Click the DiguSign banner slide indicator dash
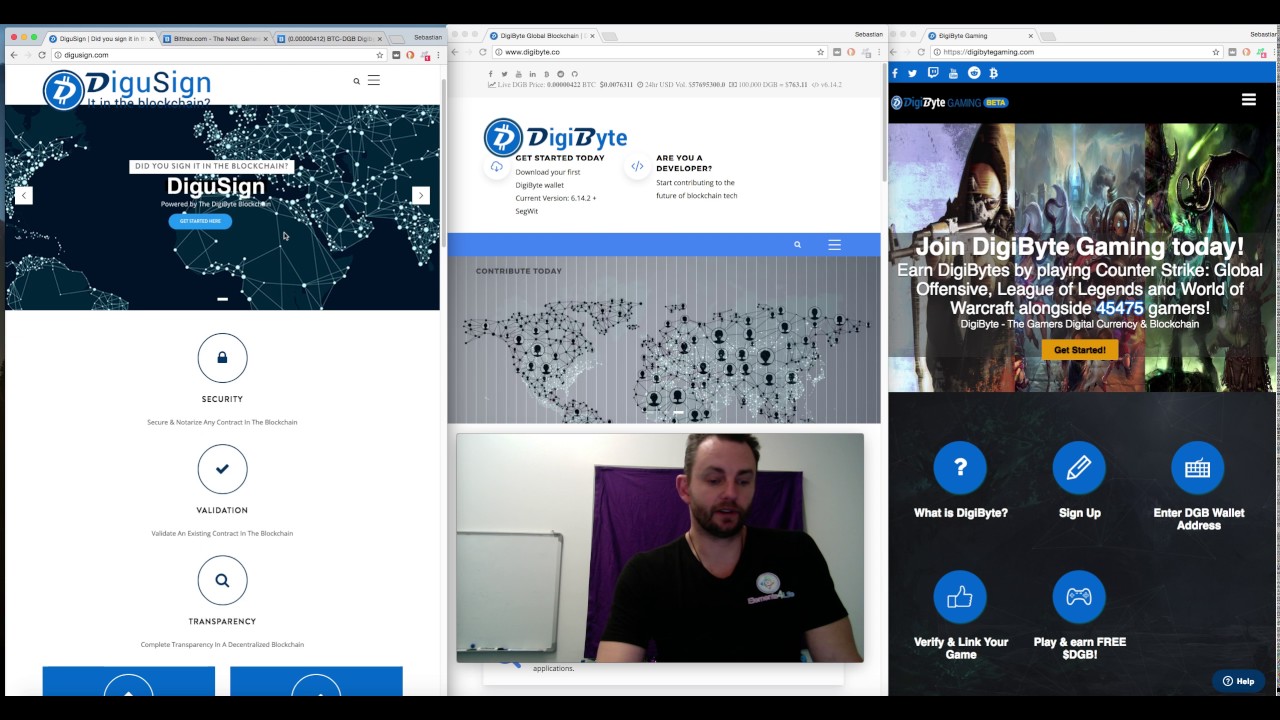 pyautogui.click(x=222, y=299)
